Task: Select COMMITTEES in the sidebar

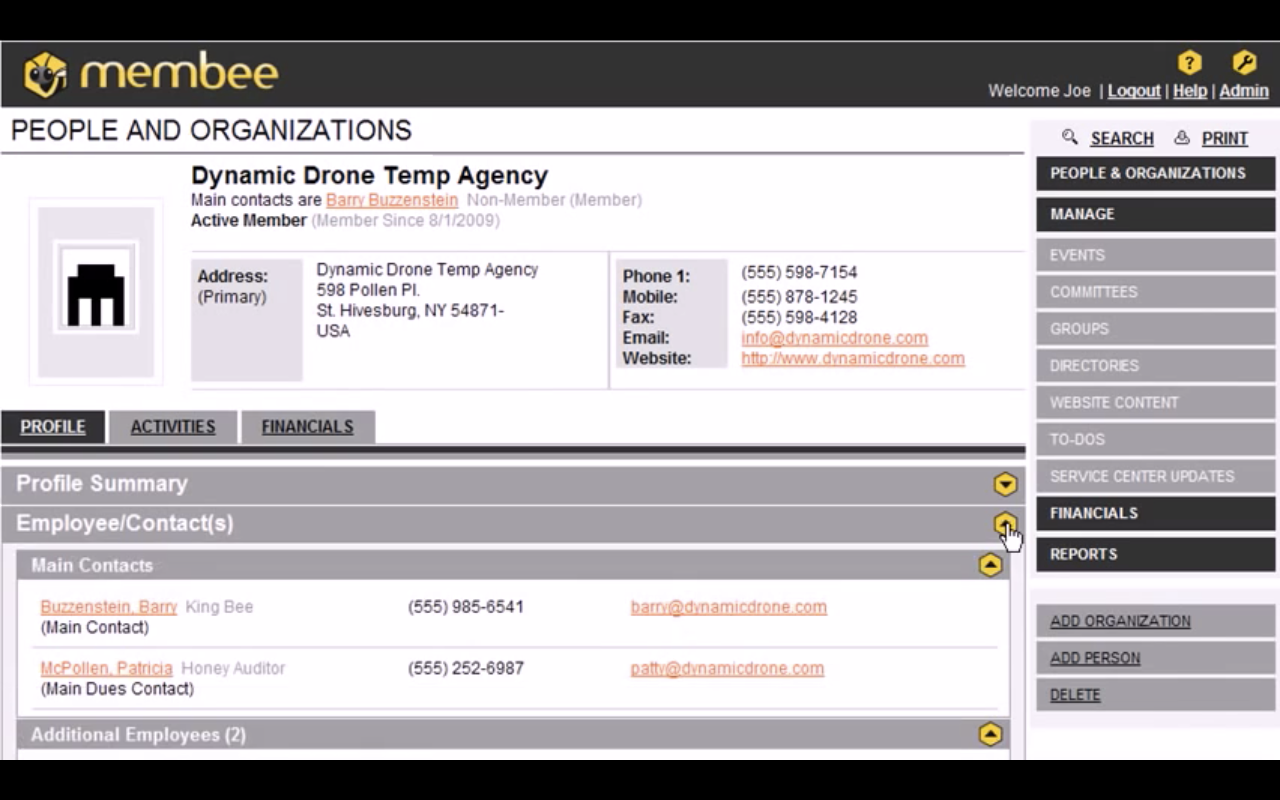Action: pyautogui.click(x=1156, y=292)
